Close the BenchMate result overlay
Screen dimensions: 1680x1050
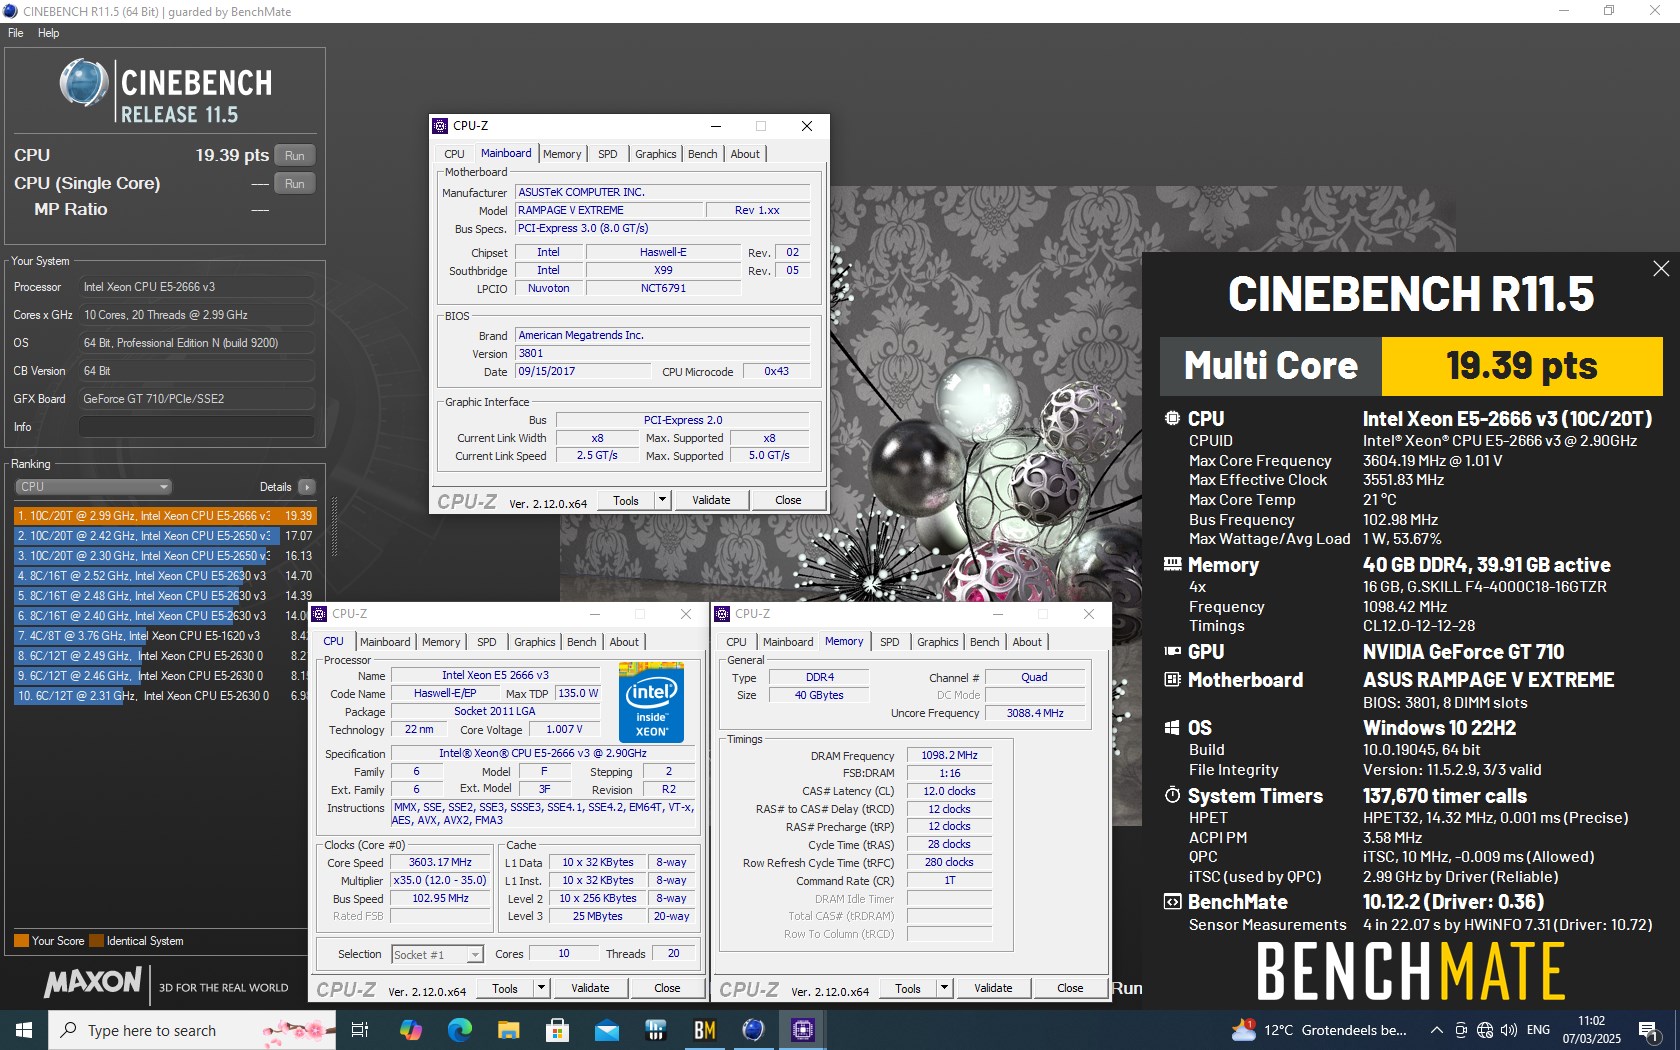[x=1661, y=269]
